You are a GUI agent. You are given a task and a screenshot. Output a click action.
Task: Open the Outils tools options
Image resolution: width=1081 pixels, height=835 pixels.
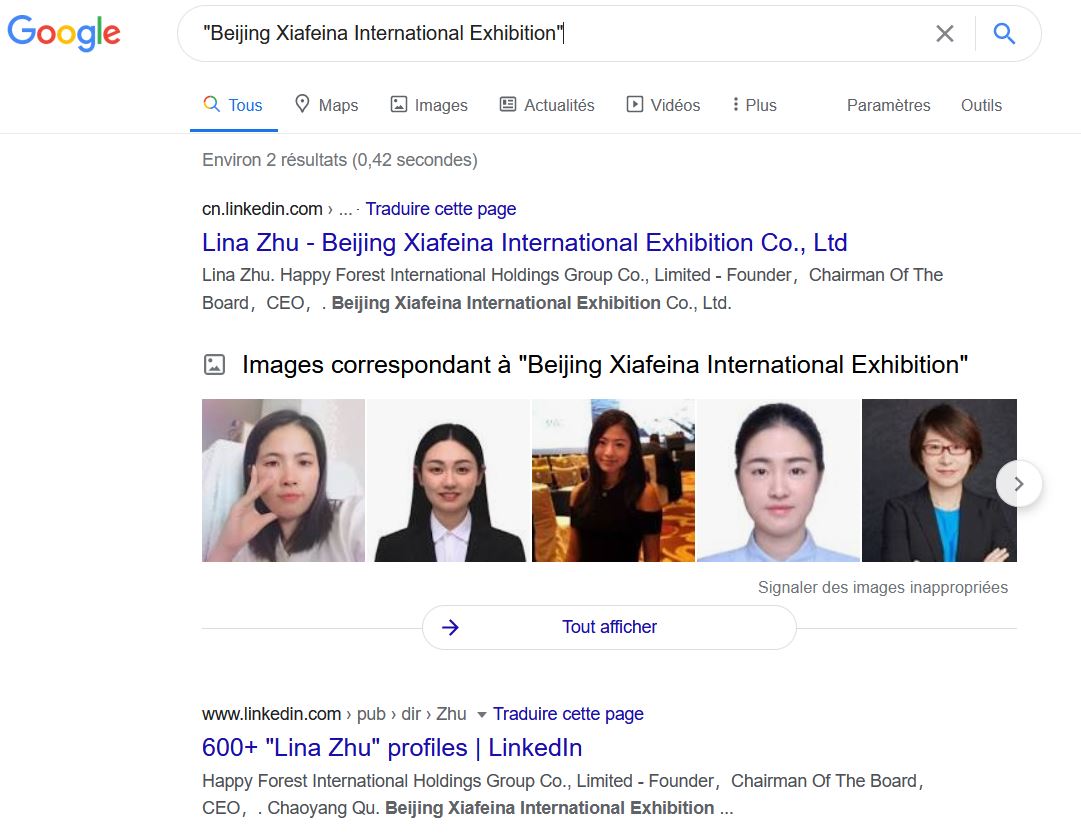tap(981, 105)
